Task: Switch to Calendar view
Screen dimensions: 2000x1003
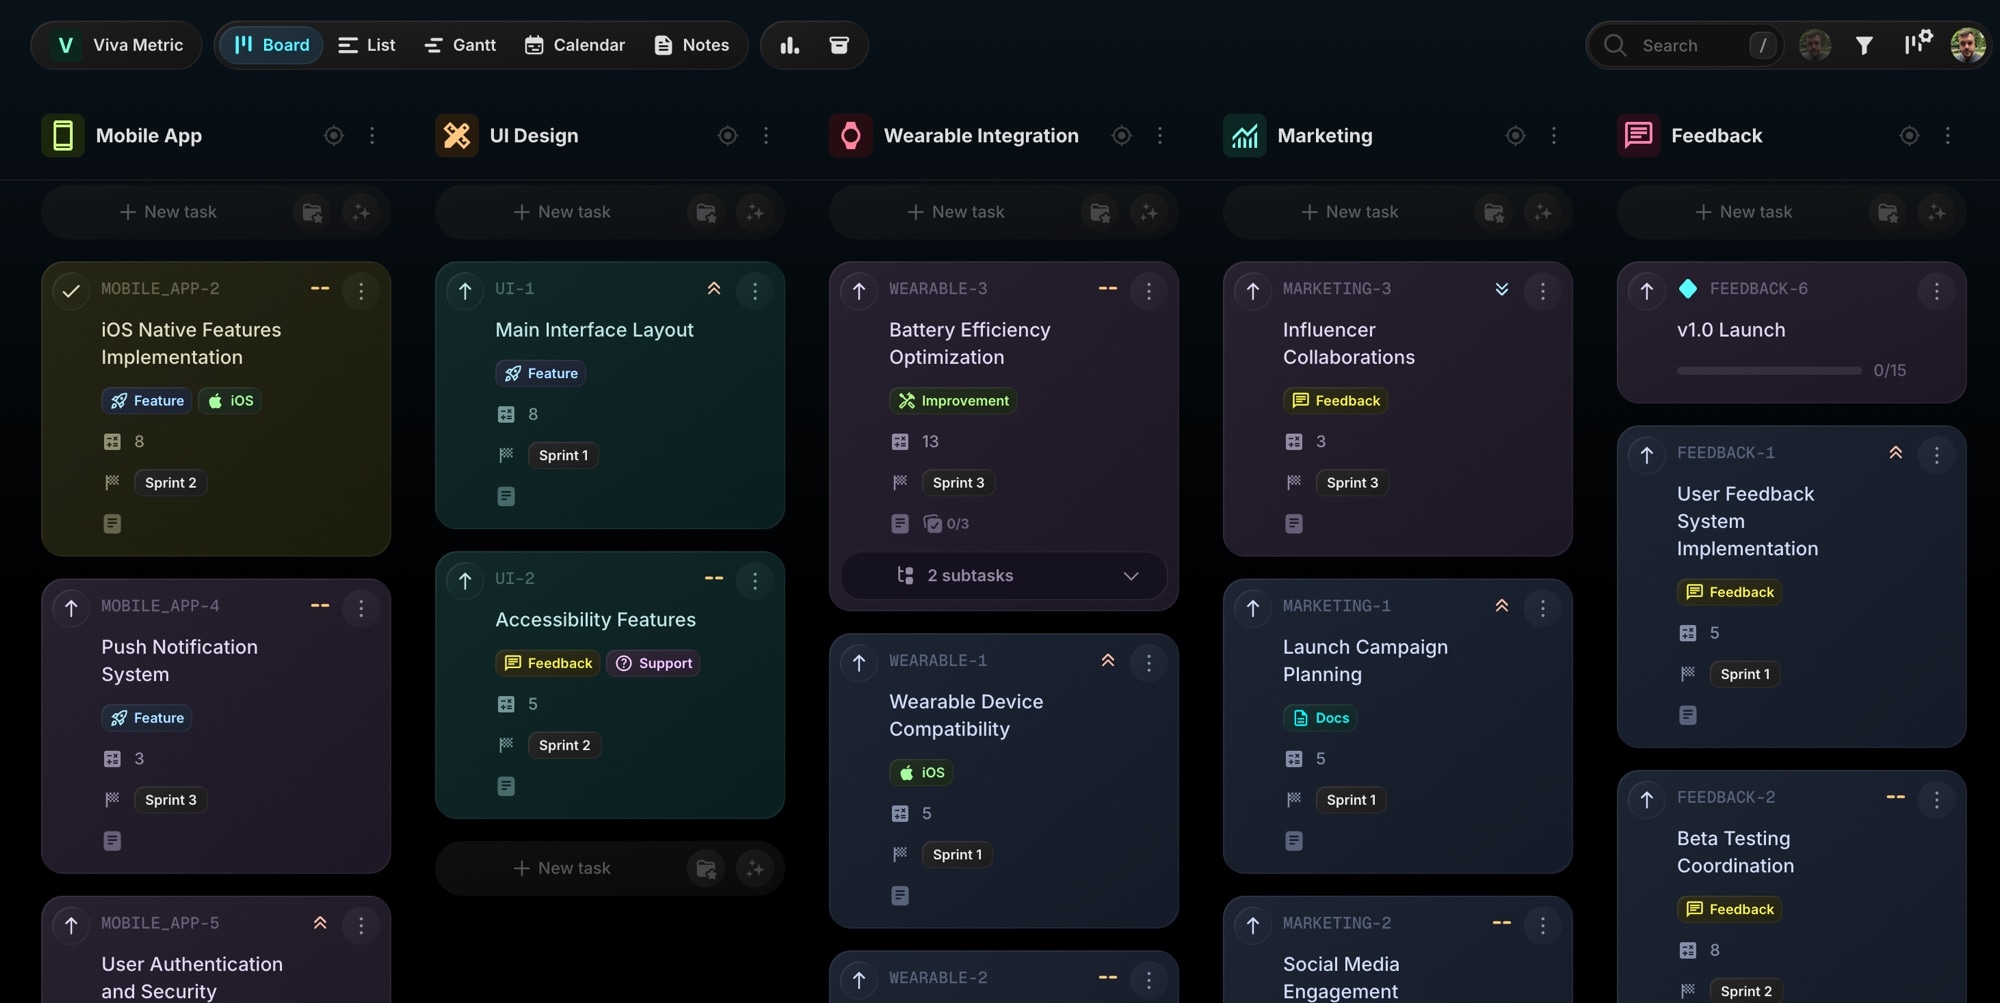Action: [x=575, y=45]
